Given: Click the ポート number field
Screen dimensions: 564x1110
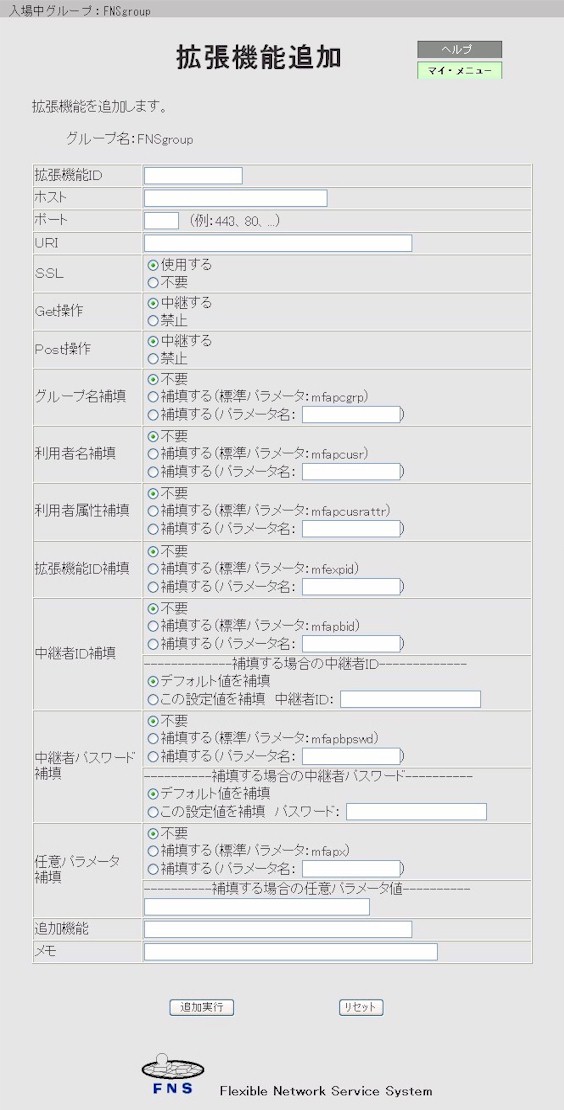Looking at the screenshot, I should click(161, 221).
